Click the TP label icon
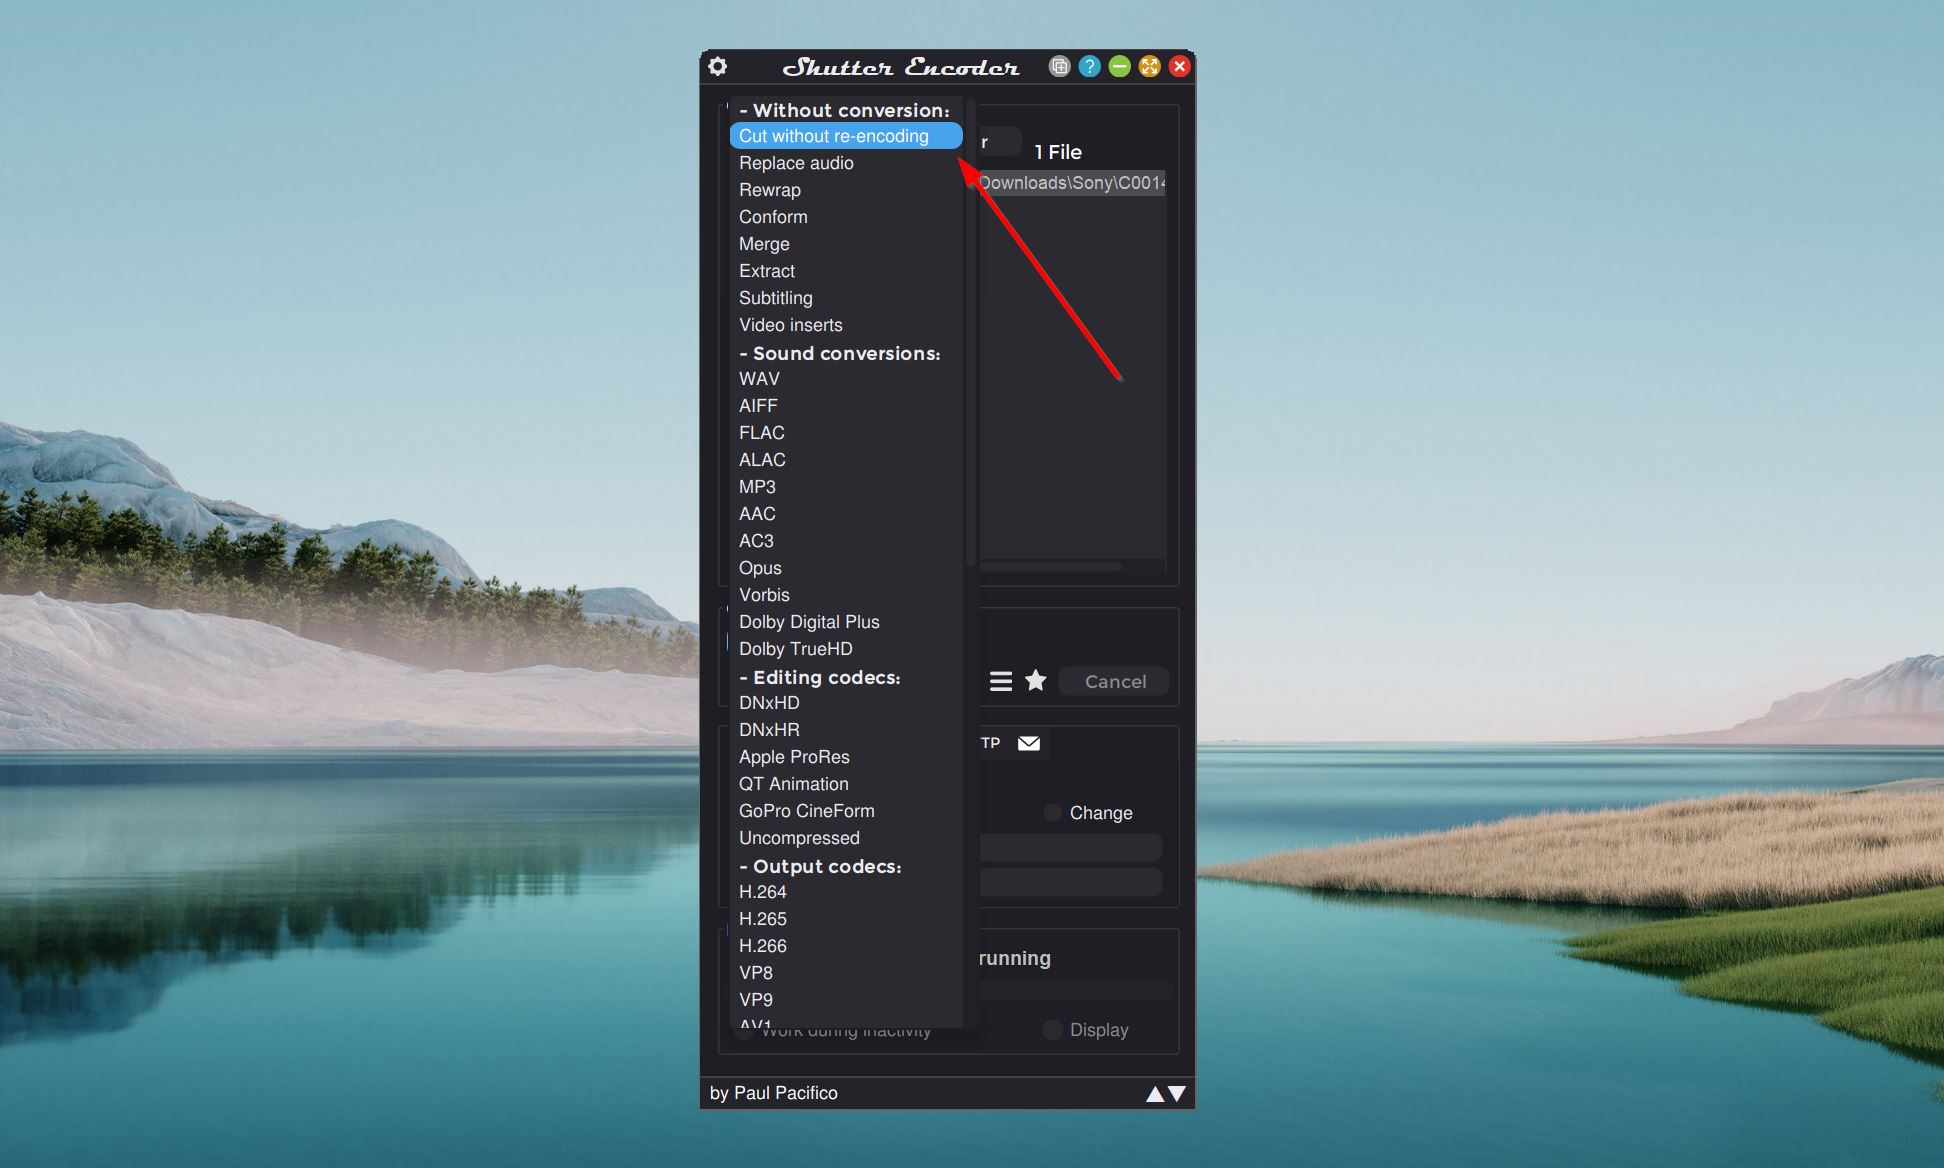Screen dimensions: 1944x1168 pyautogui.click(x=987, y=742)
